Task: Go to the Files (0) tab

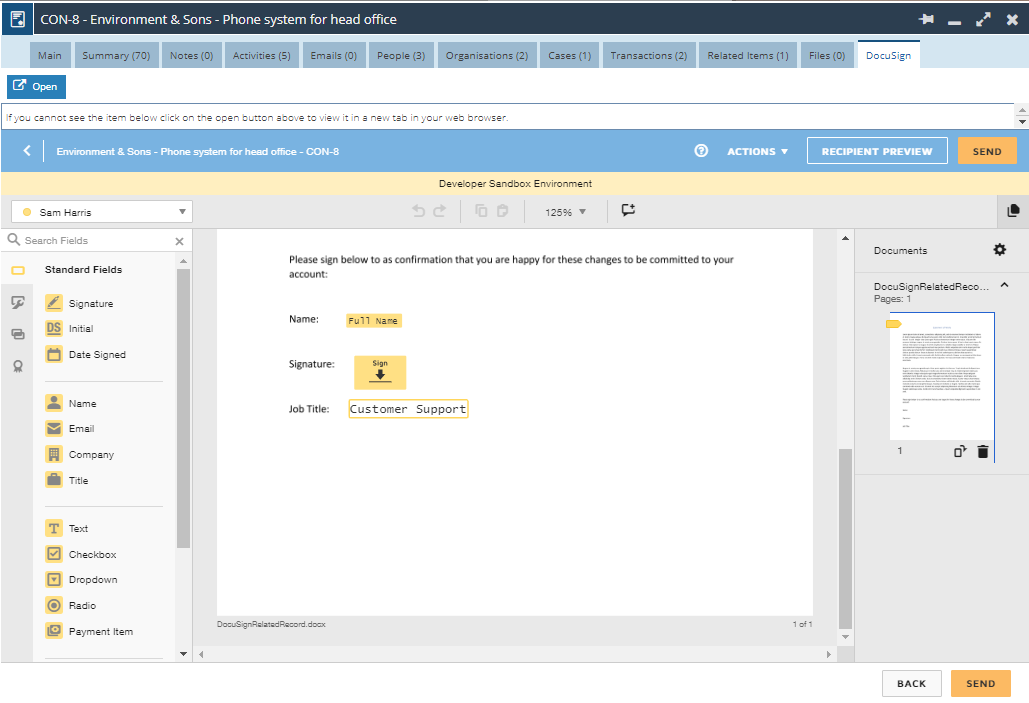Action: coord(827,56)
